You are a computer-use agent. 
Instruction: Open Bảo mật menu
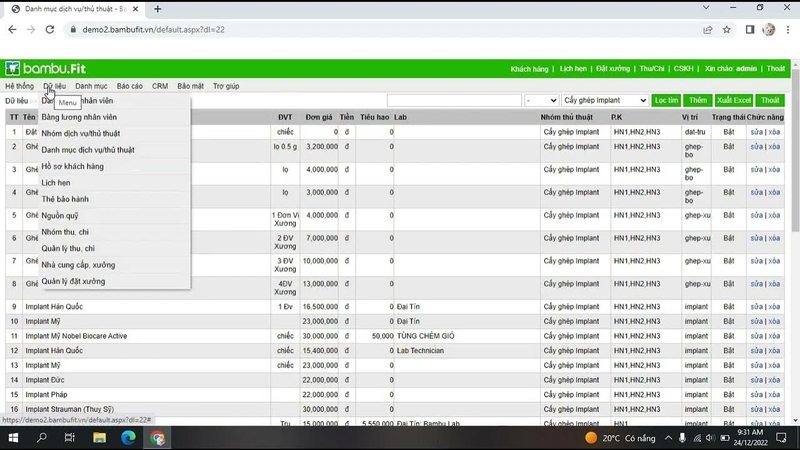click(190, 86)
